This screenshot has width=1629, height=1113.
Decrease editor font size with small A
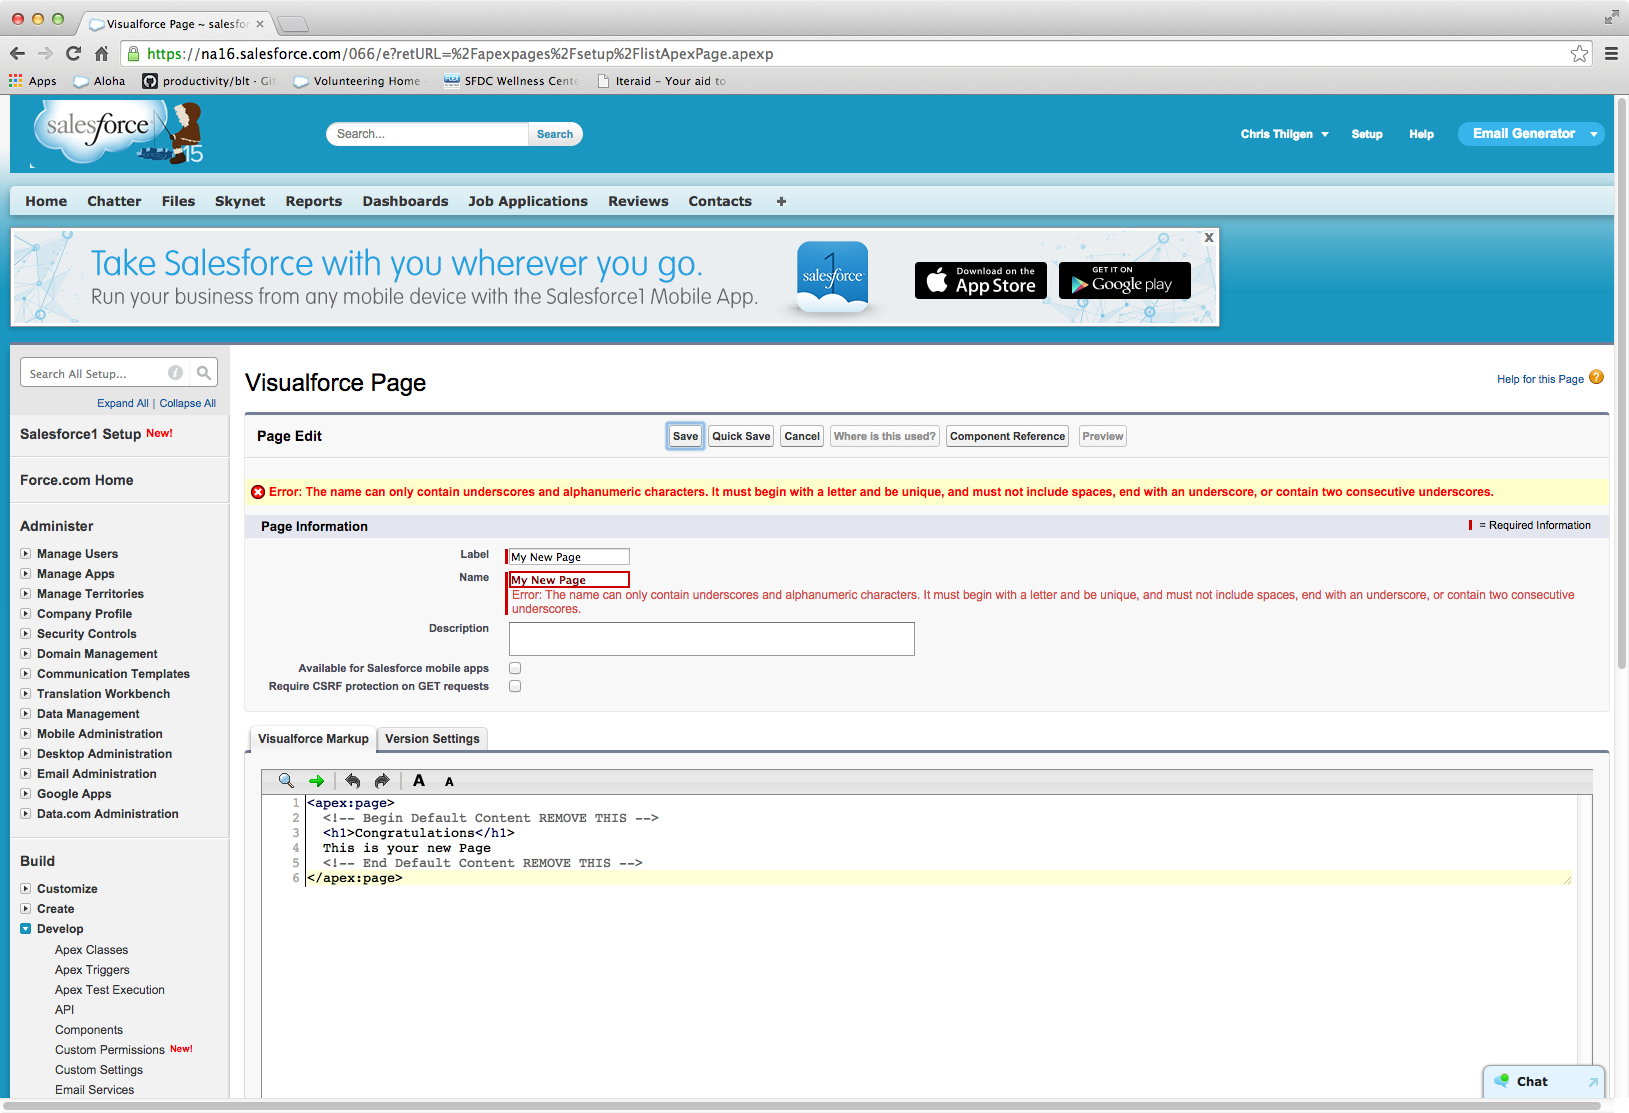point(449,782)
